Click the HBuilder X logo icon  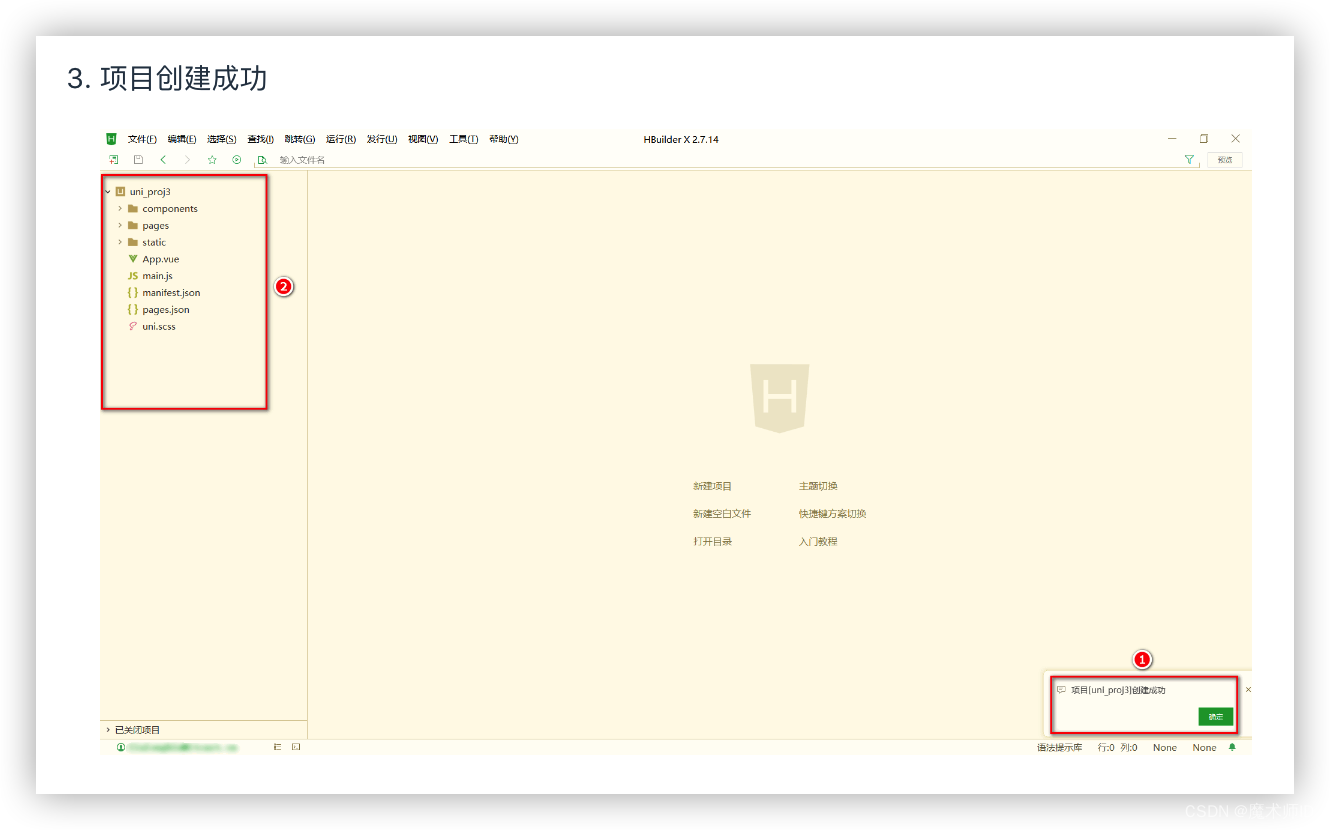click(x=112, y=139)
